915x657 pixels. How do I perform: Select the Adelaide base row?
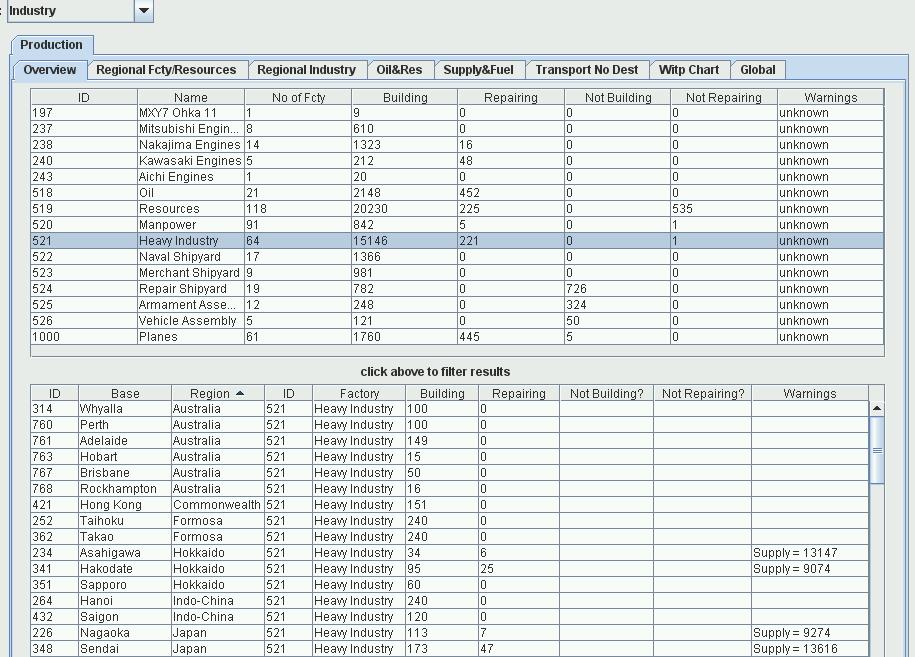(449, 441)
